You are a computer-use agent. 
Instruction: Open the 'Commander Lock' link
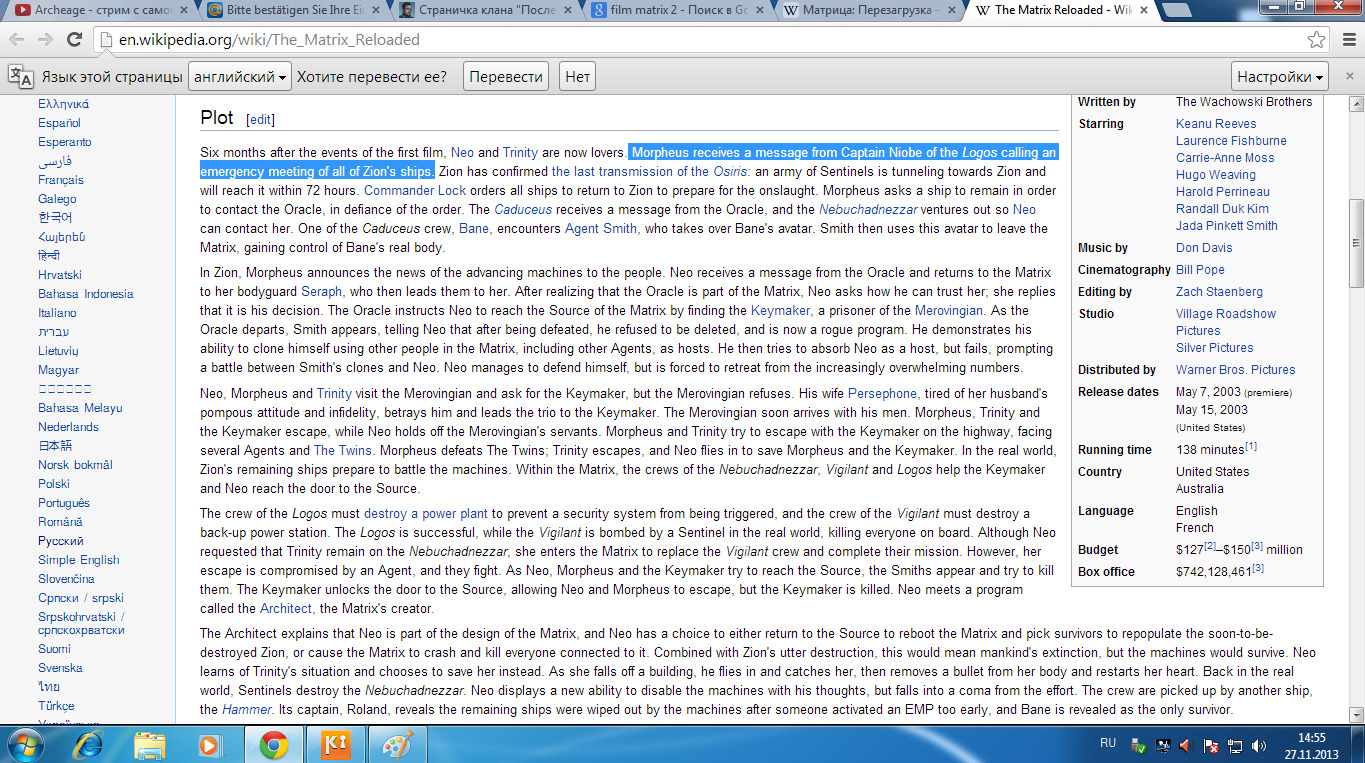[415, 190]
